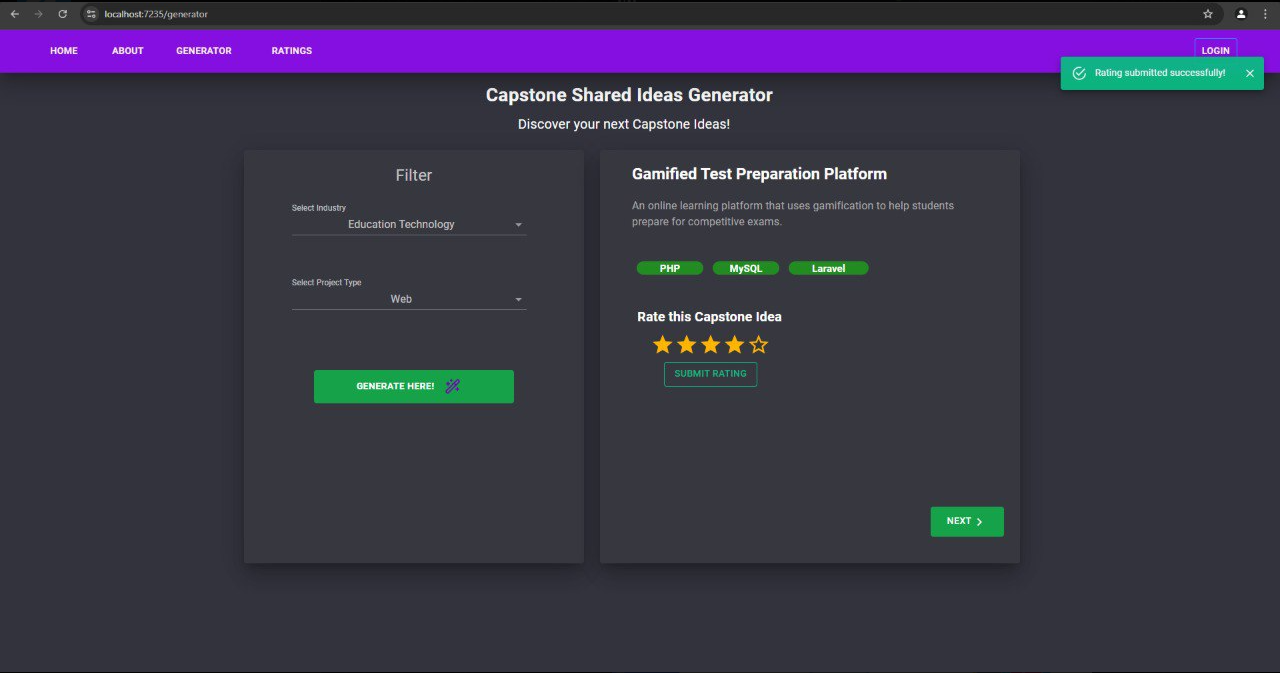Open the RATINGS nav item
Screen dimensions: 1280x673
click(x=292, y=51)
